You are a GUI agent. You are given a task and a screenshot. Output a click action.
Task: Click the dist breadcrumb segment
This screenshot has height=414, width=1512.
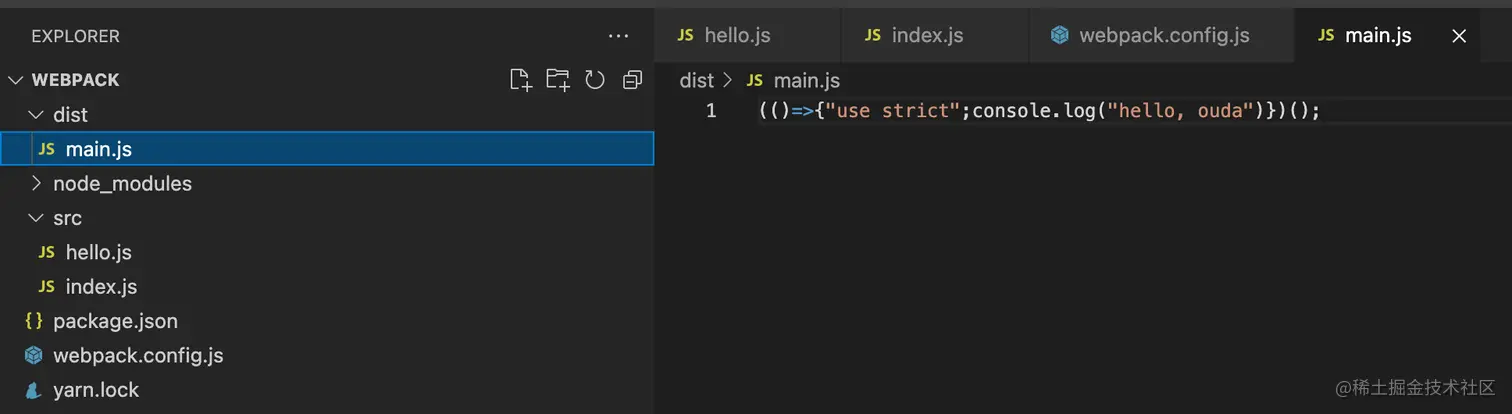(x=696, y=80)
